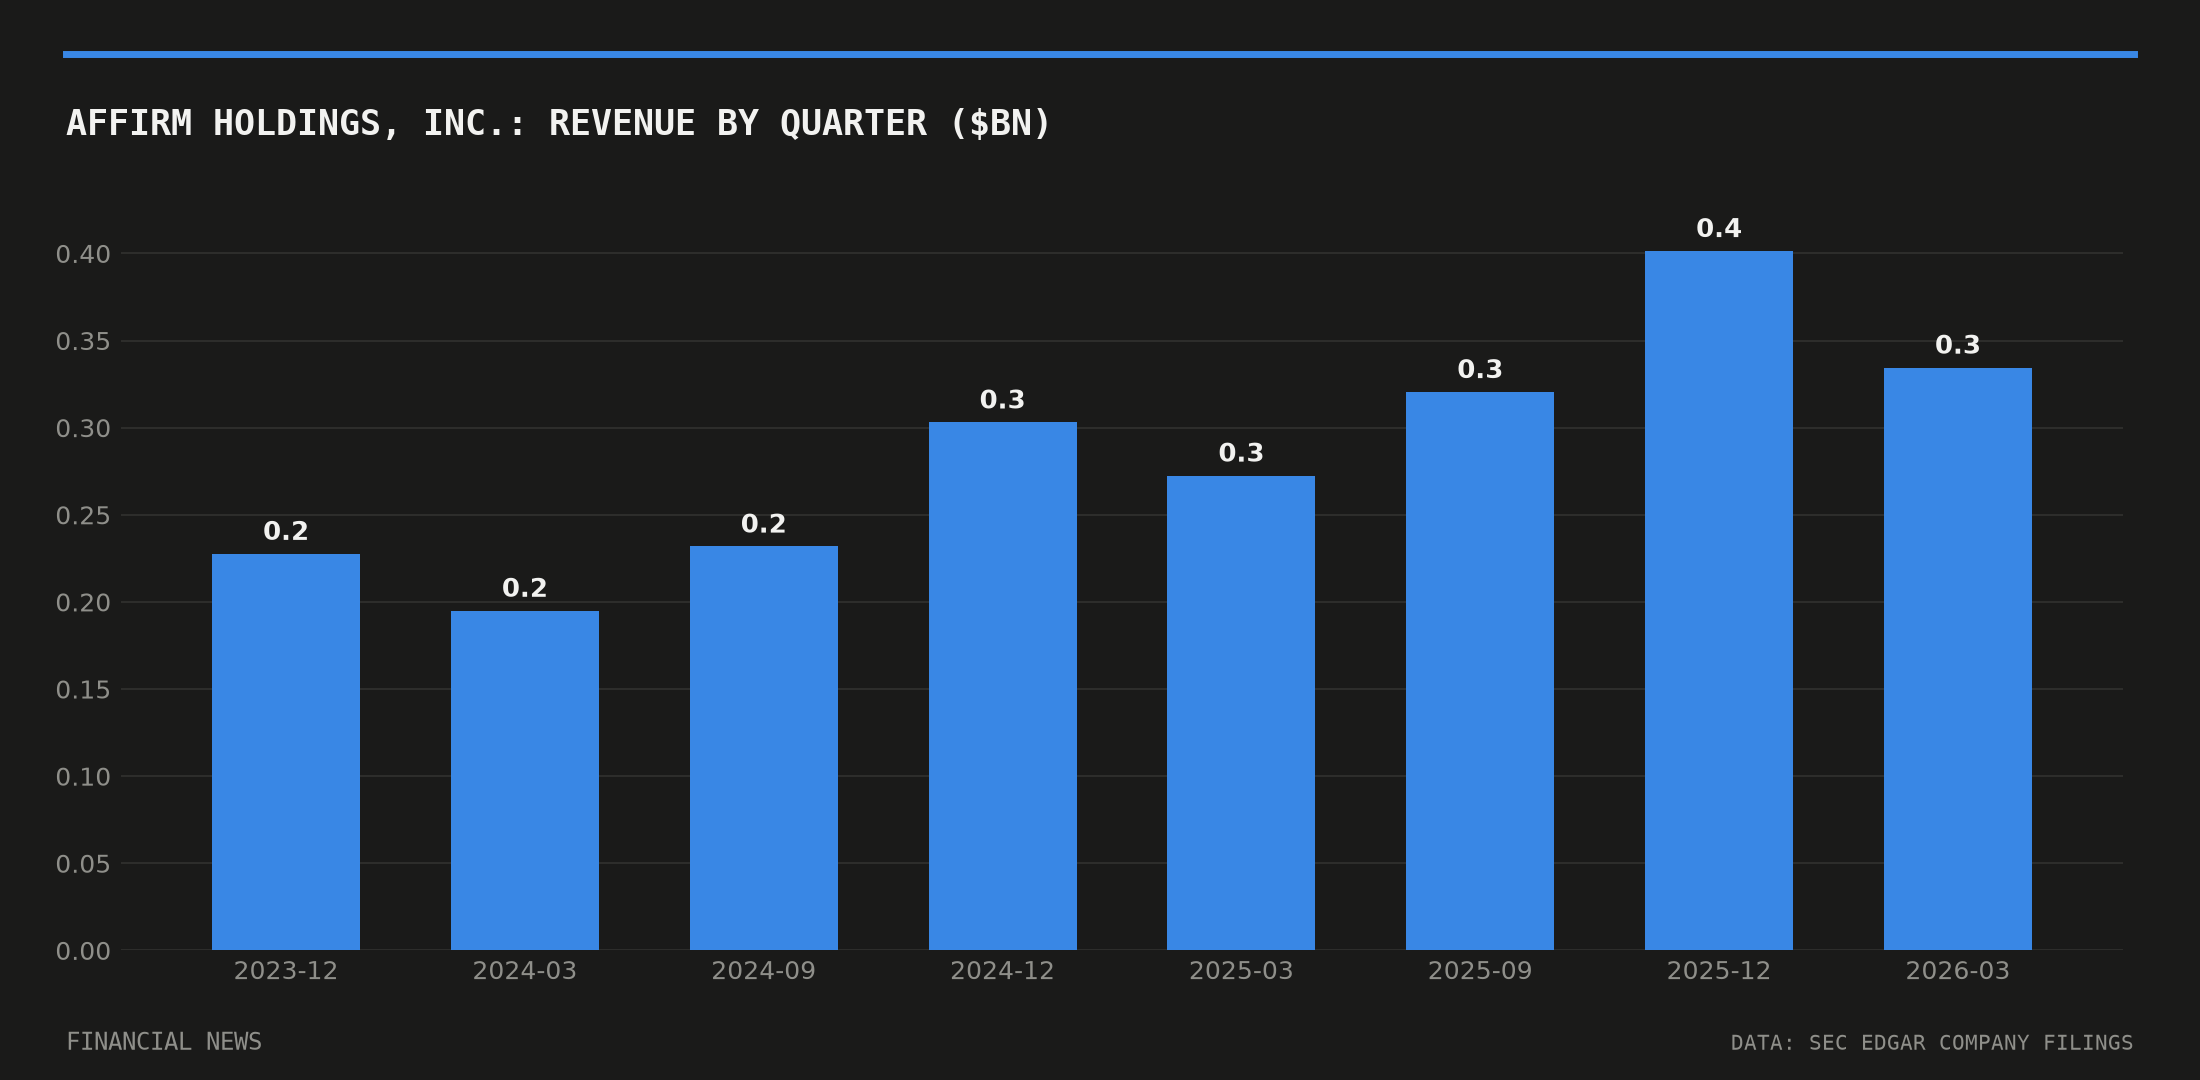
Task: Click the 0.2 value label above 2024-03
Action: pos(525,588)
